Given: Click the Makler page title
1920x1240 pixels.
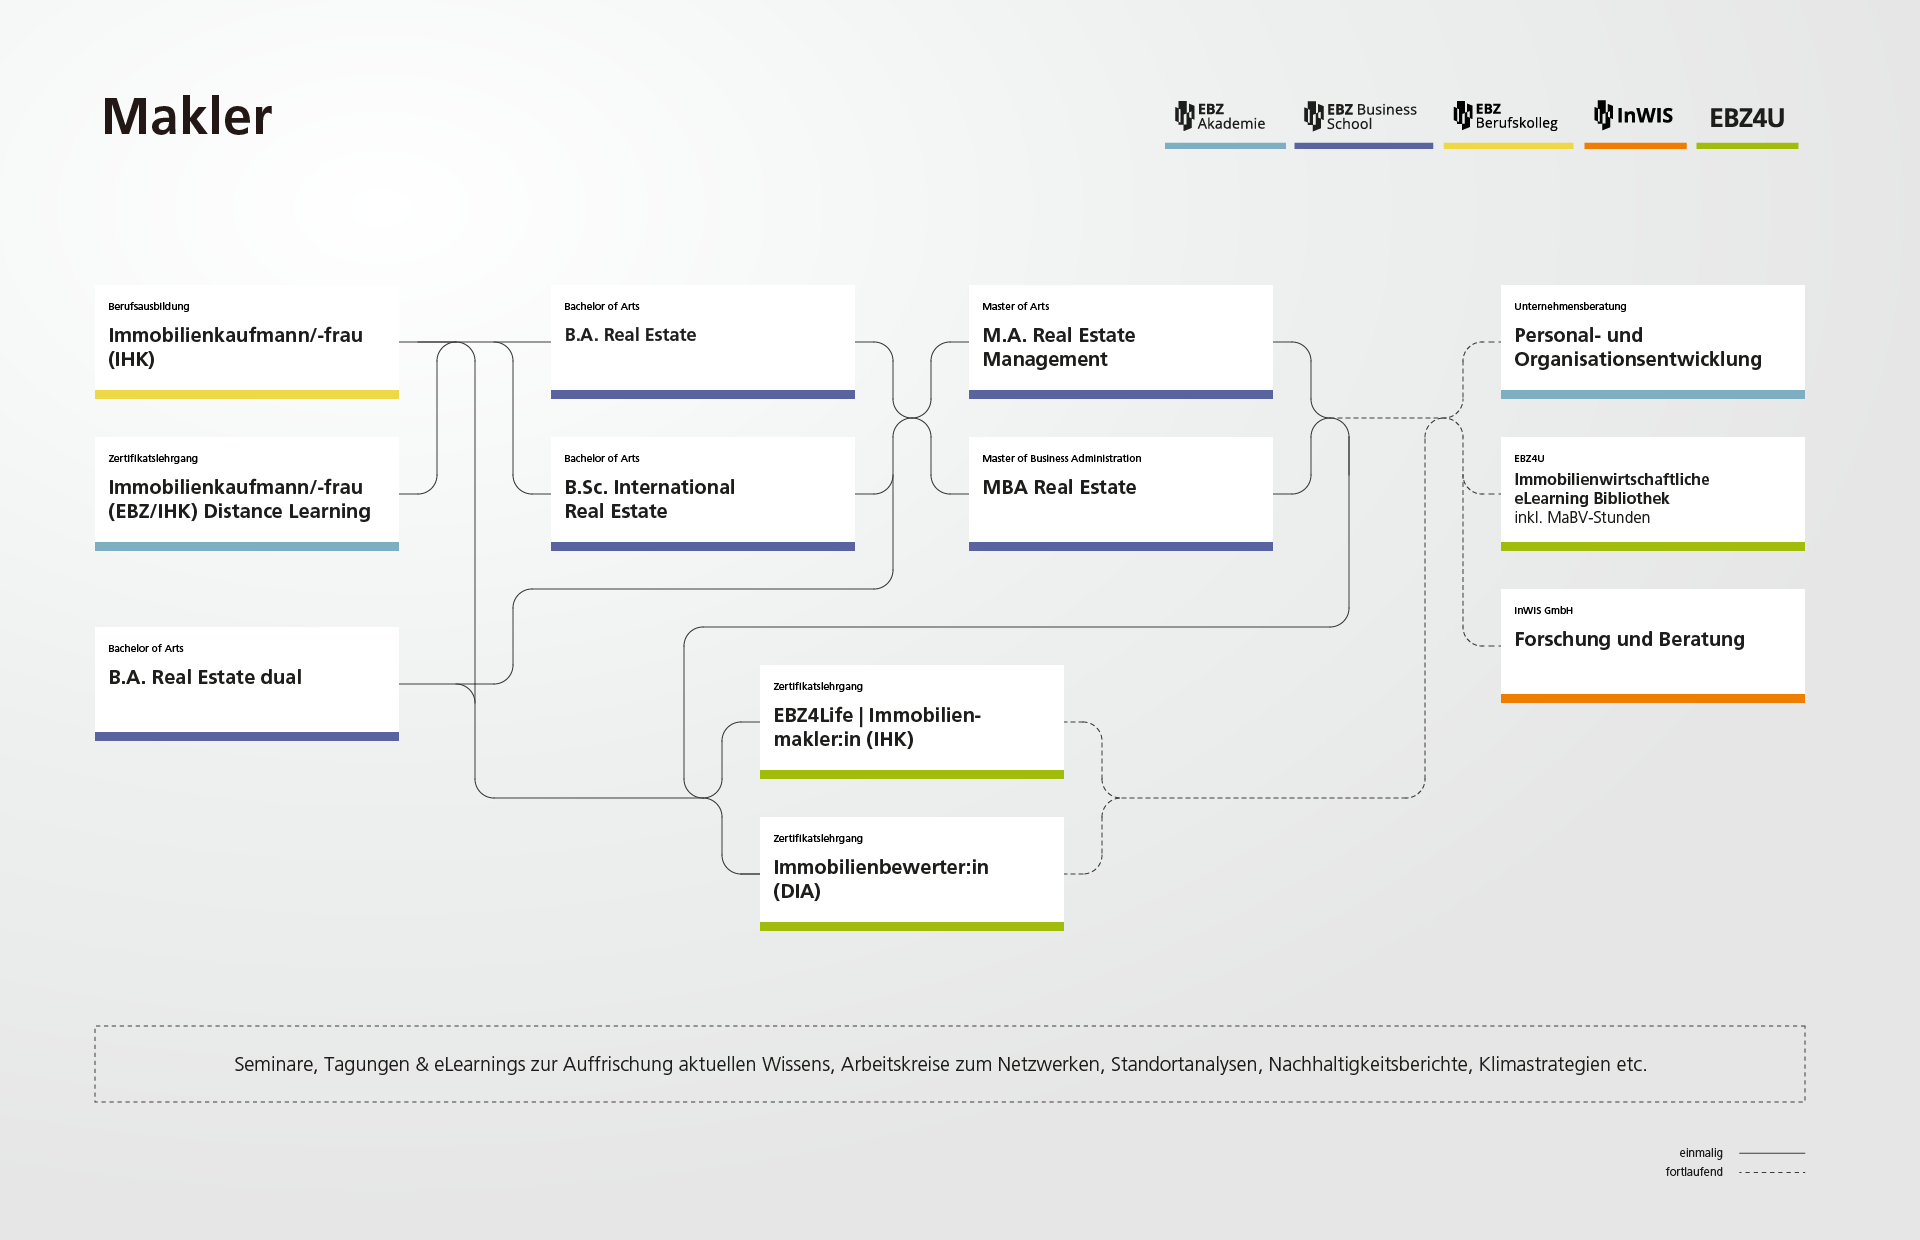Looking at the screenshot, I should tap(187, 116).
